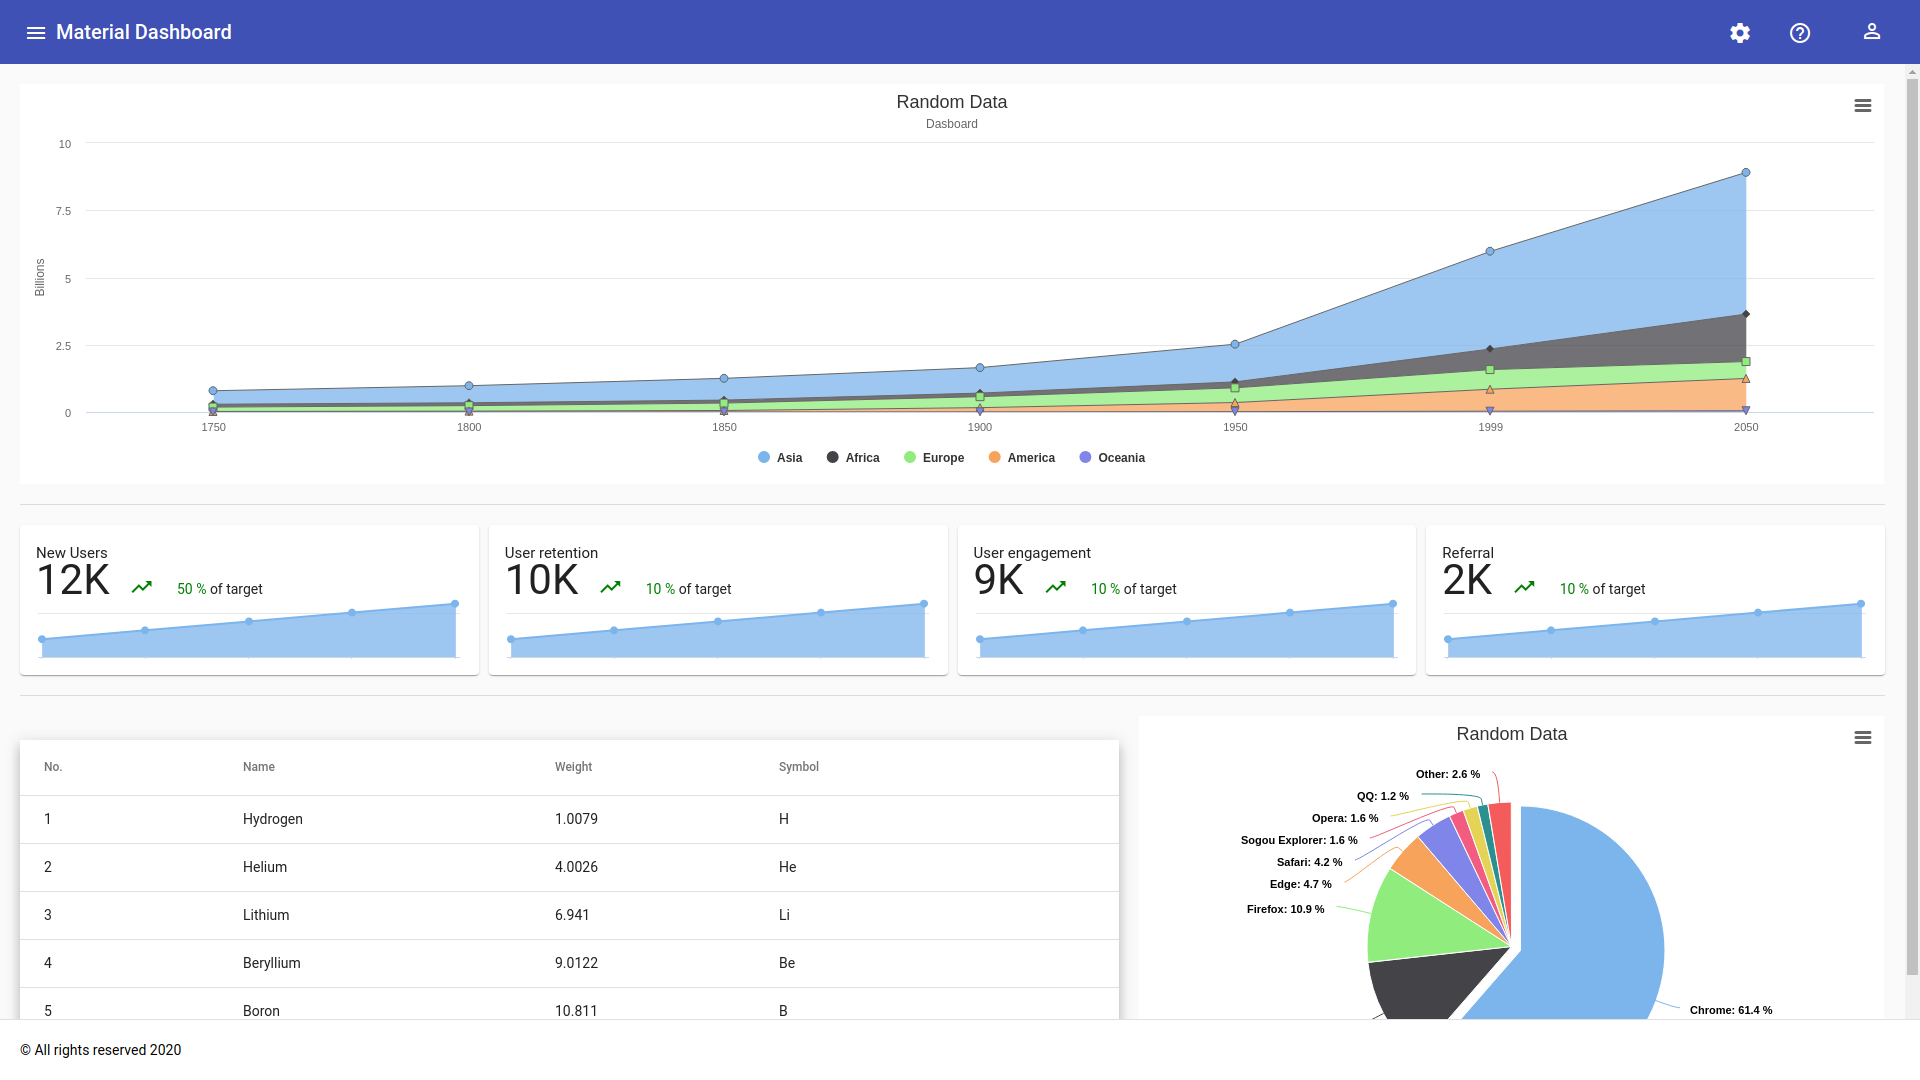
Task: Open pie chart context menu icon
Action: (x=1862, y=738)
